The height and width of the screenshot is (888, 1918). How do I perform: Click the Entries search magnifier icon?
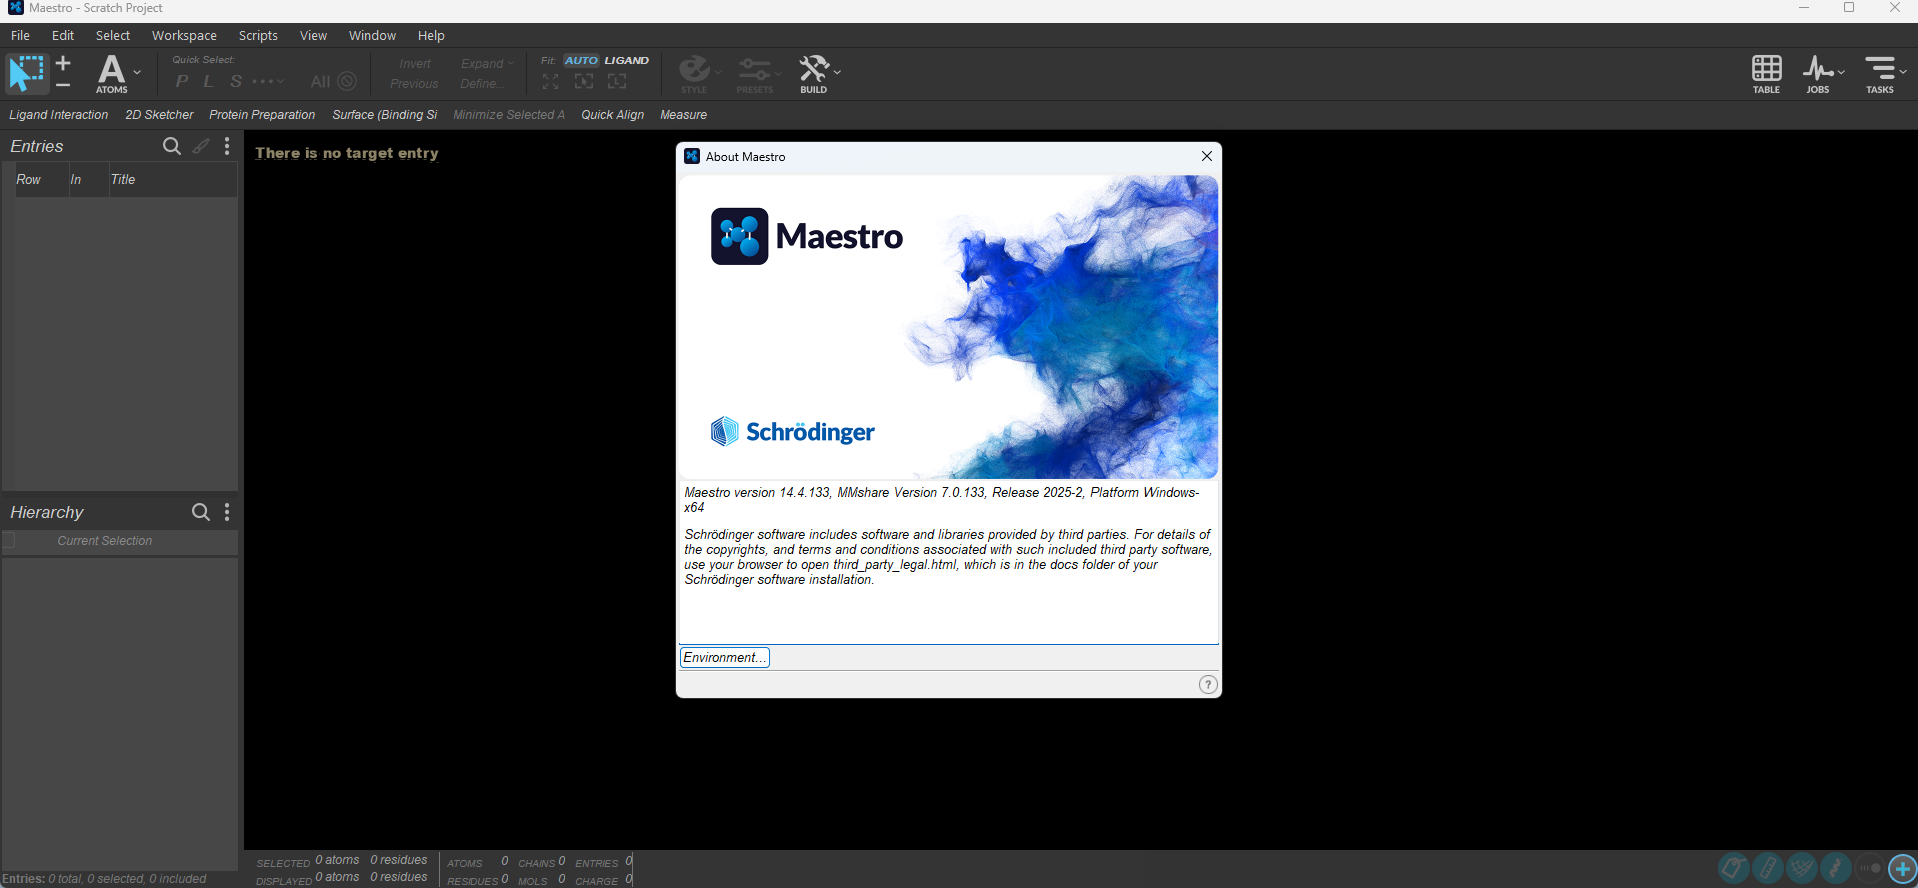pyautogui.click(x=172, y=146)
